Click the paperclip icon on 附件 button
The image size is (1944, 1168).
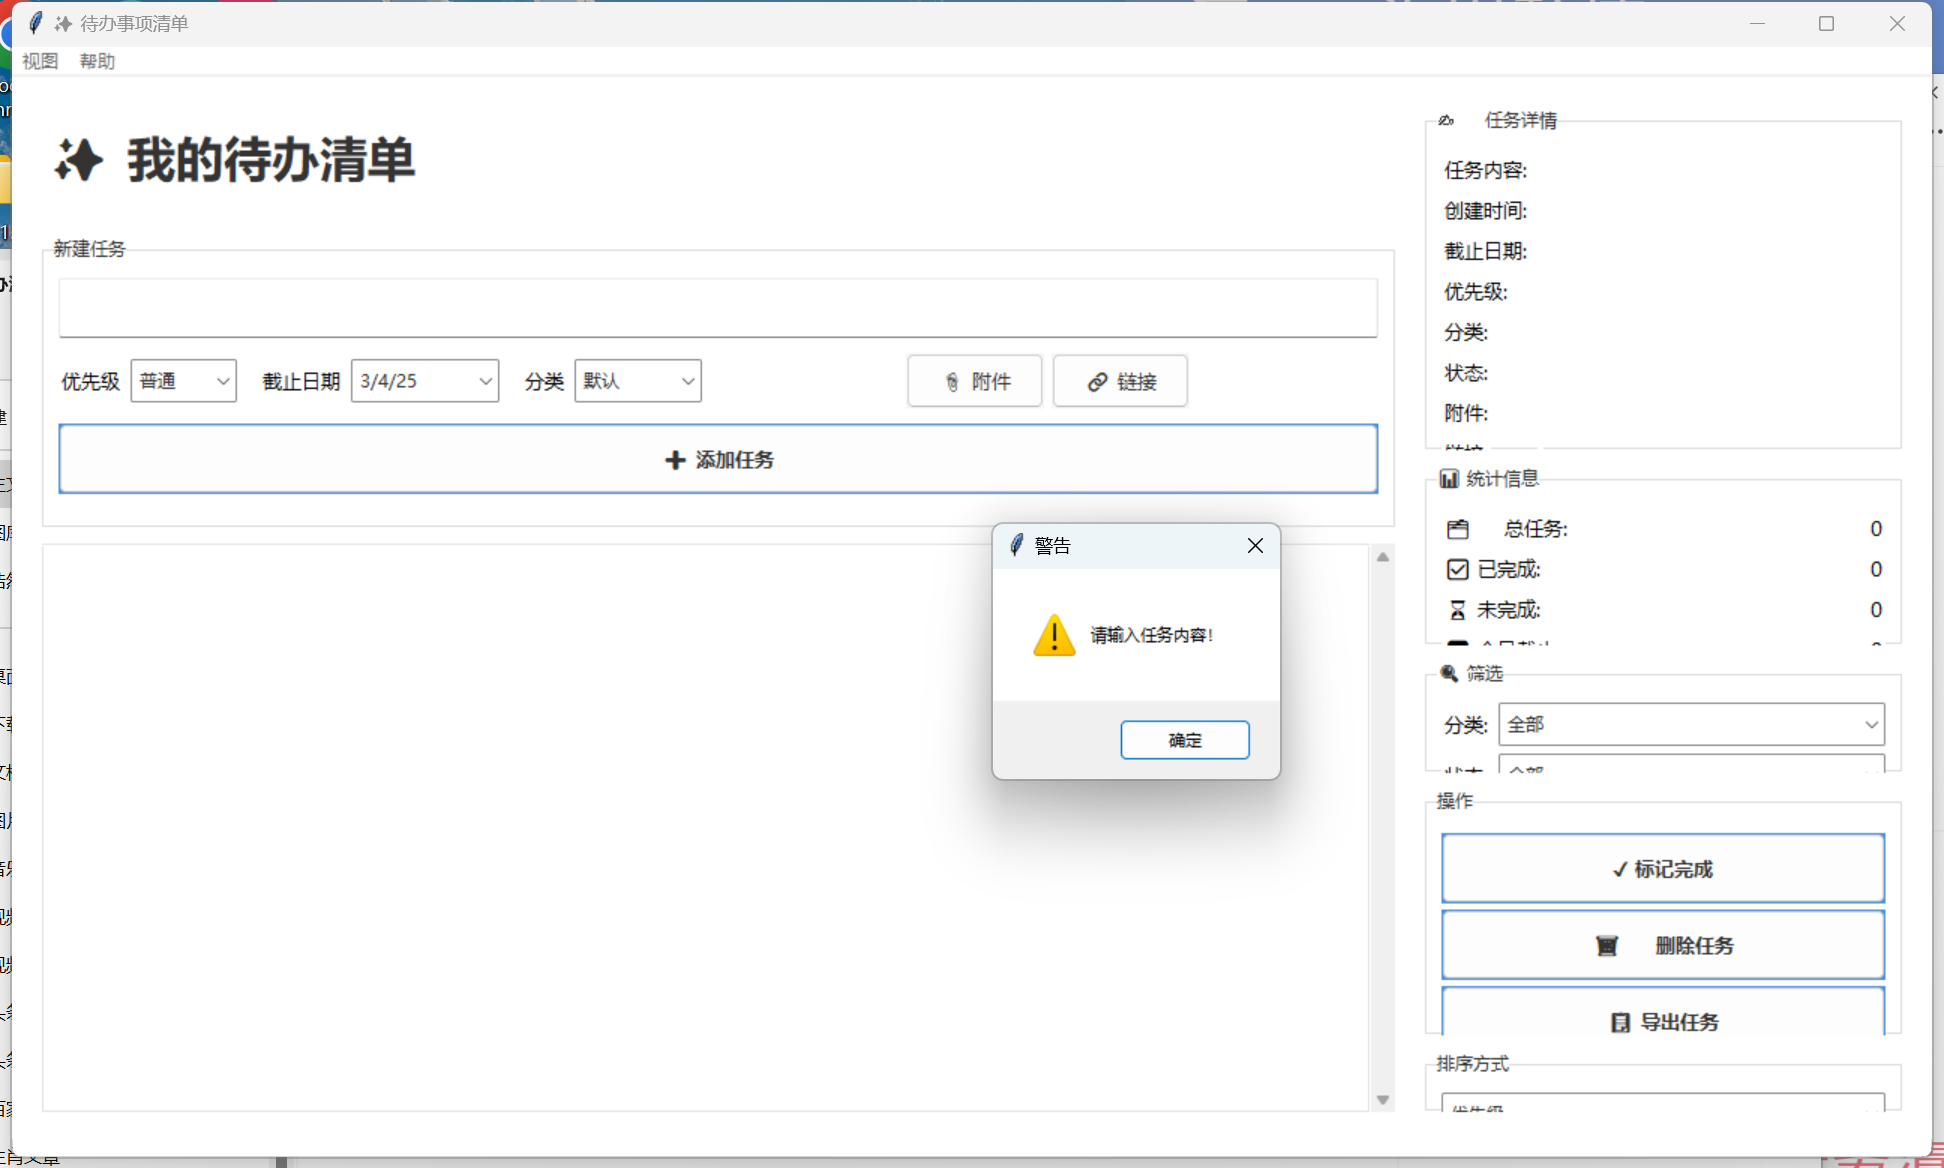pos(952,382)
